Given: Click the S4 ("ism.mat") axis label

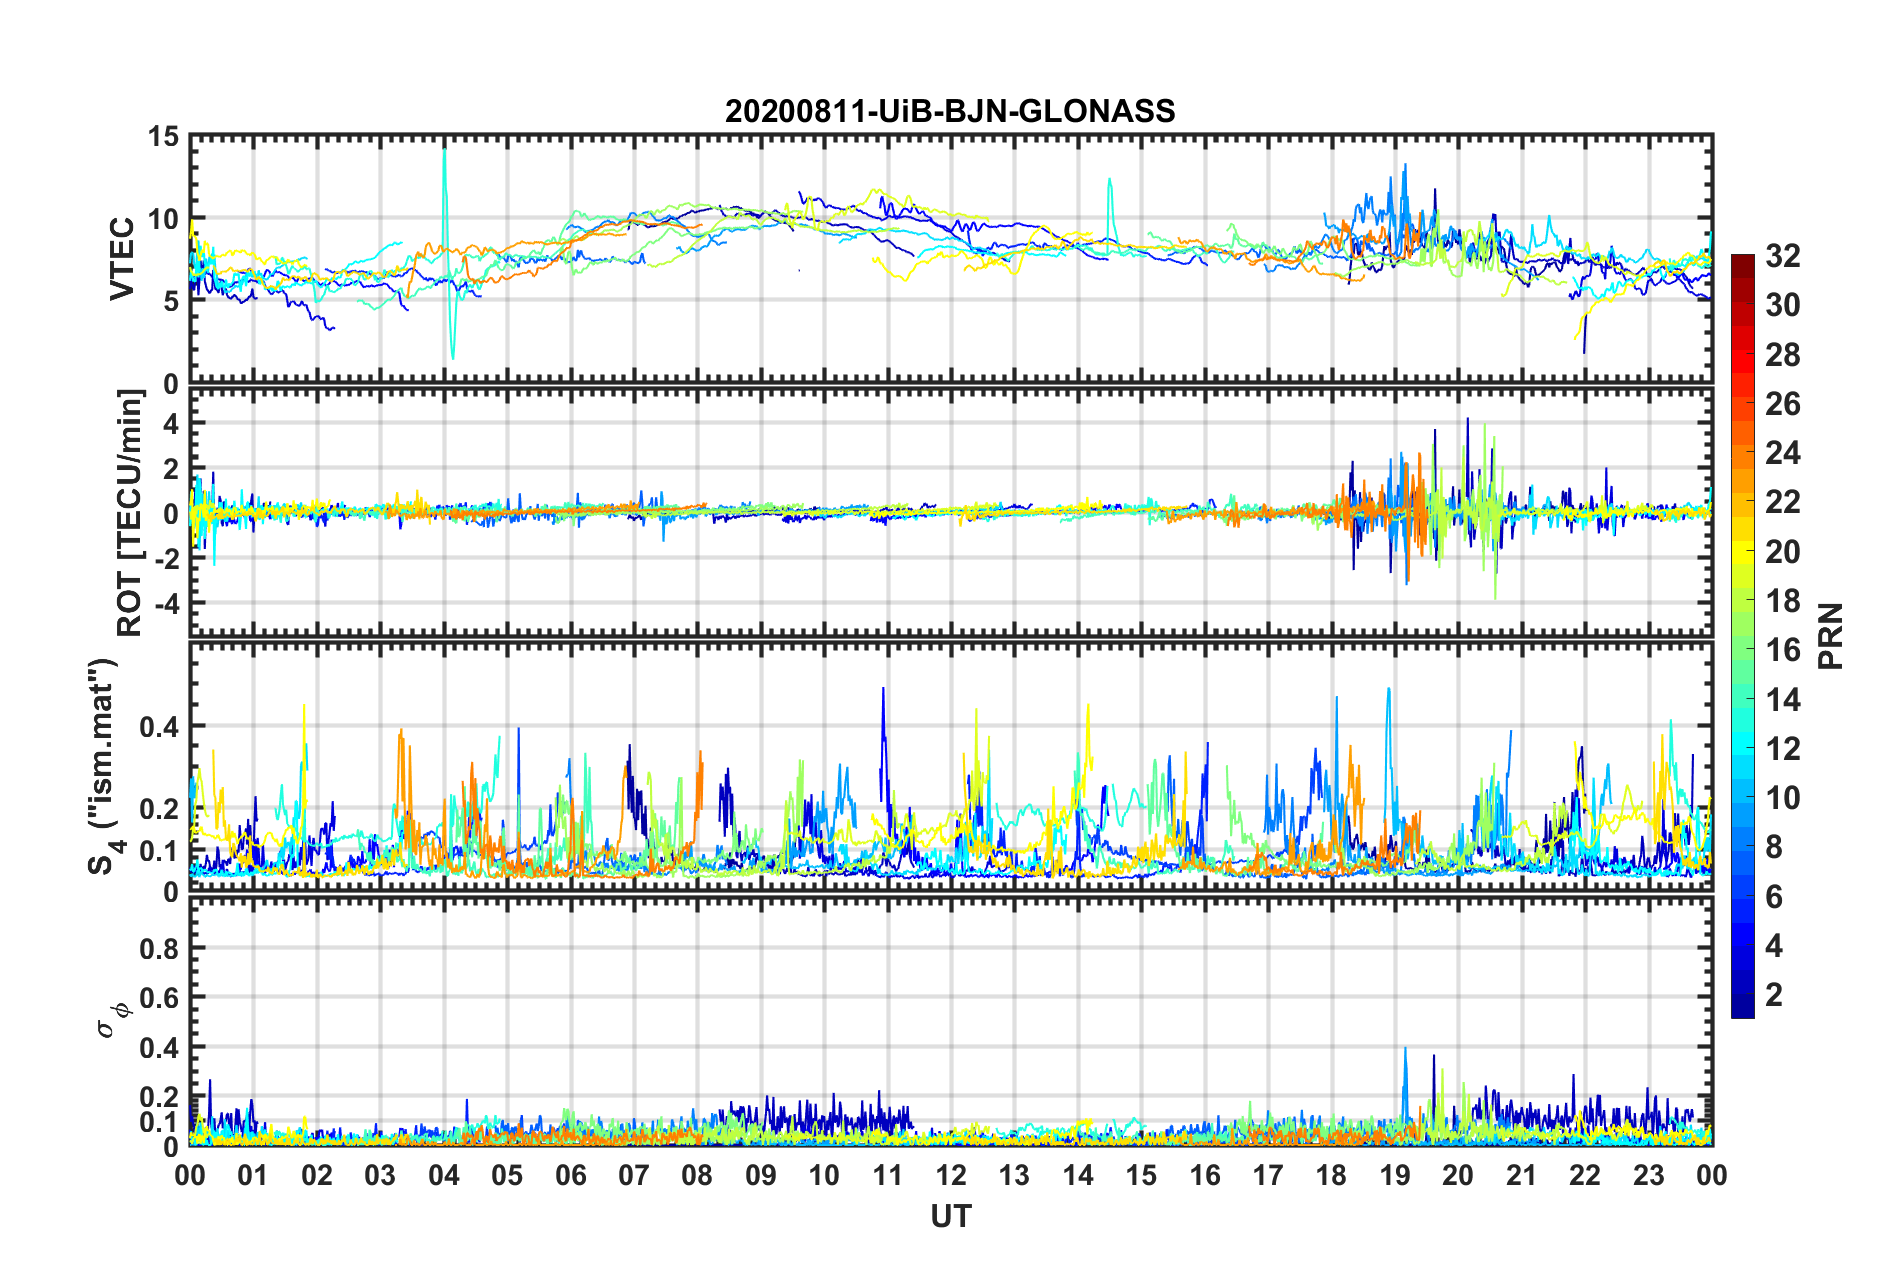Looking at the screenshot, I should tap(105, 767).
